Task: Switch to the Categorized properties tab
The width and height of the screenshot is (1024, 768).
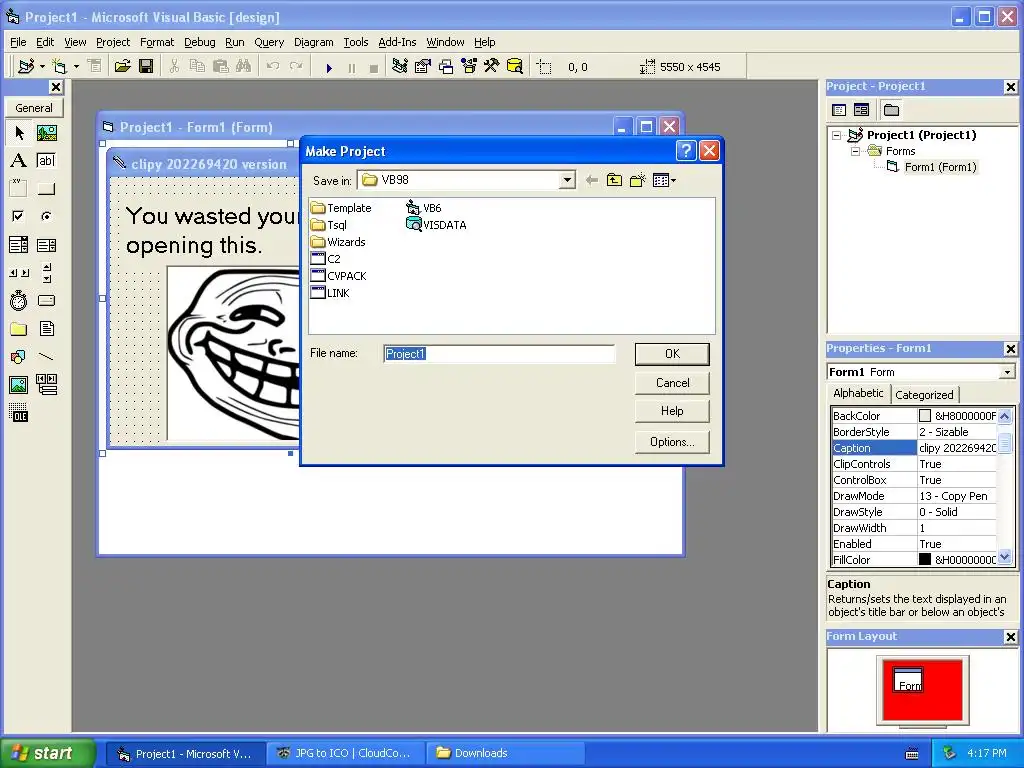Action: 924,394
